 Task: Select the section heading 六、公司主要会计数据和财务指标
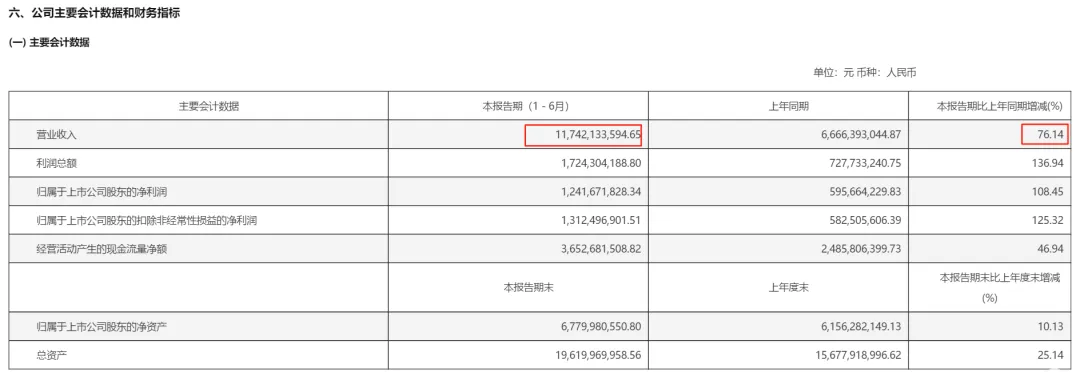pyautogui.click(x=94, y=13)
